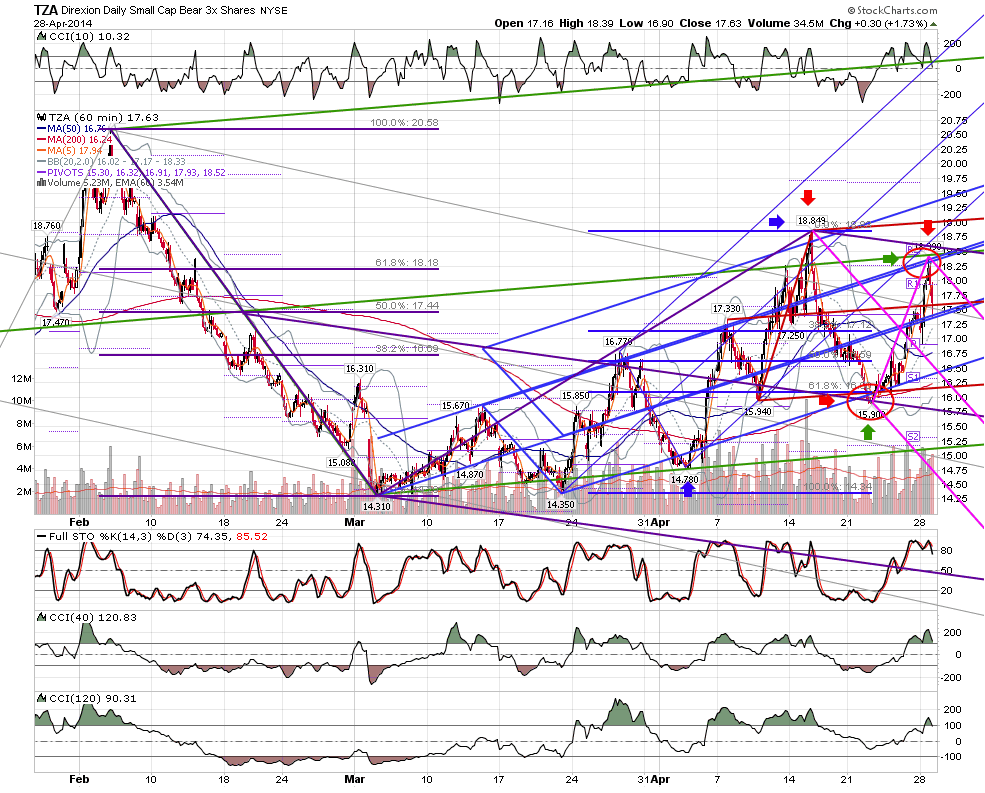Image resolution: width=985 pixels, height=793 pixels.
Task: Click the 16.770 price label
Action: [618, 342]
